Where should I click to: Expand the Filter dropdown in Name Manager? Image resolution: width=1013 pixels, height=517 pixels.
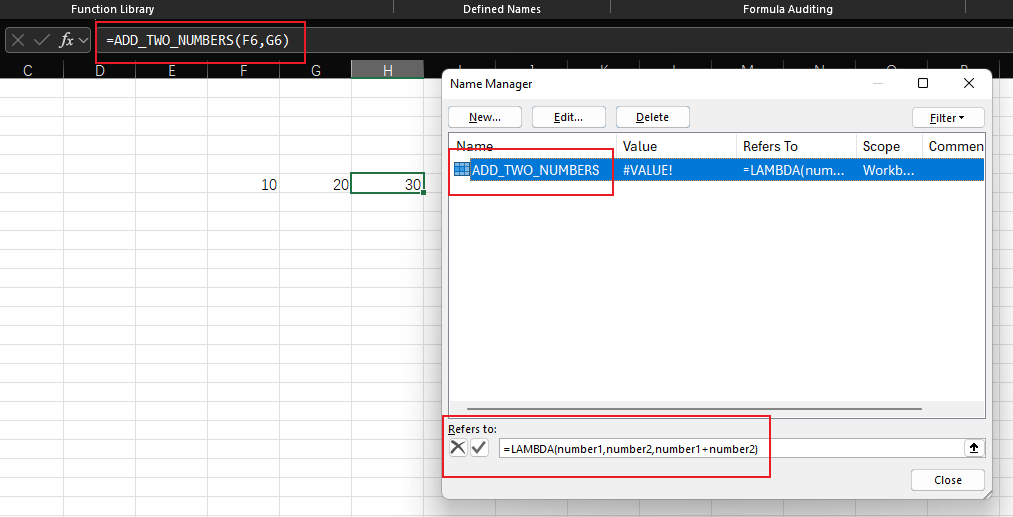947,117
